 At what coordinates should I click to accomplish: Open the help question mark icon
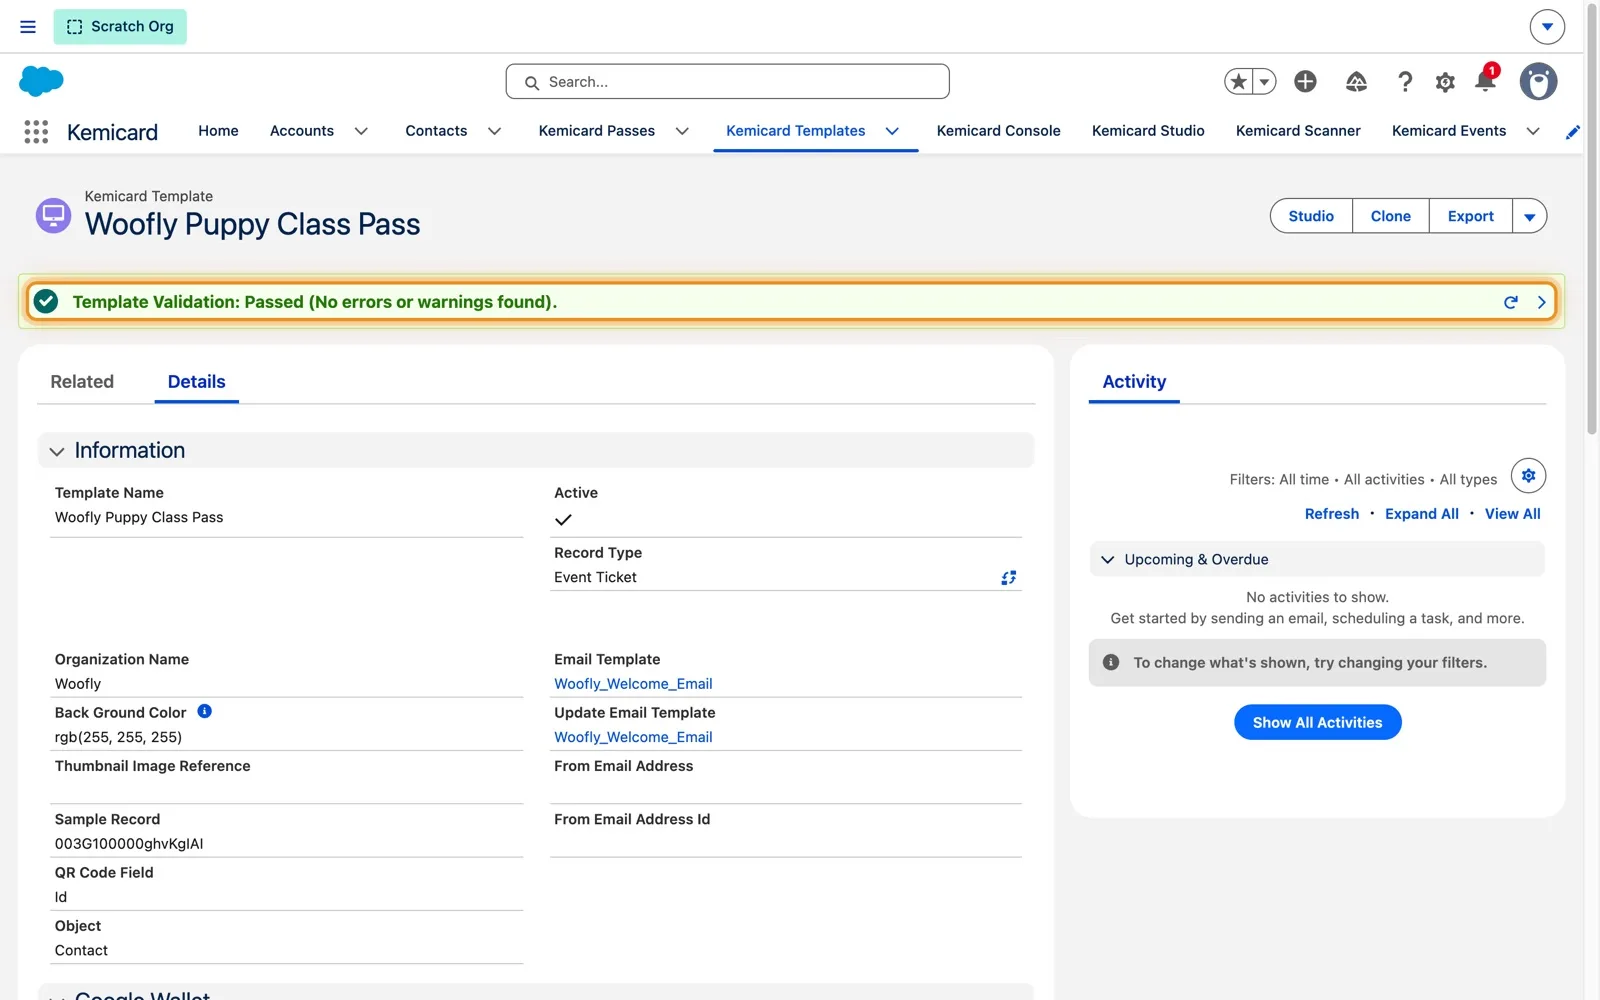pyautogui.click(x=1405, y=82)
